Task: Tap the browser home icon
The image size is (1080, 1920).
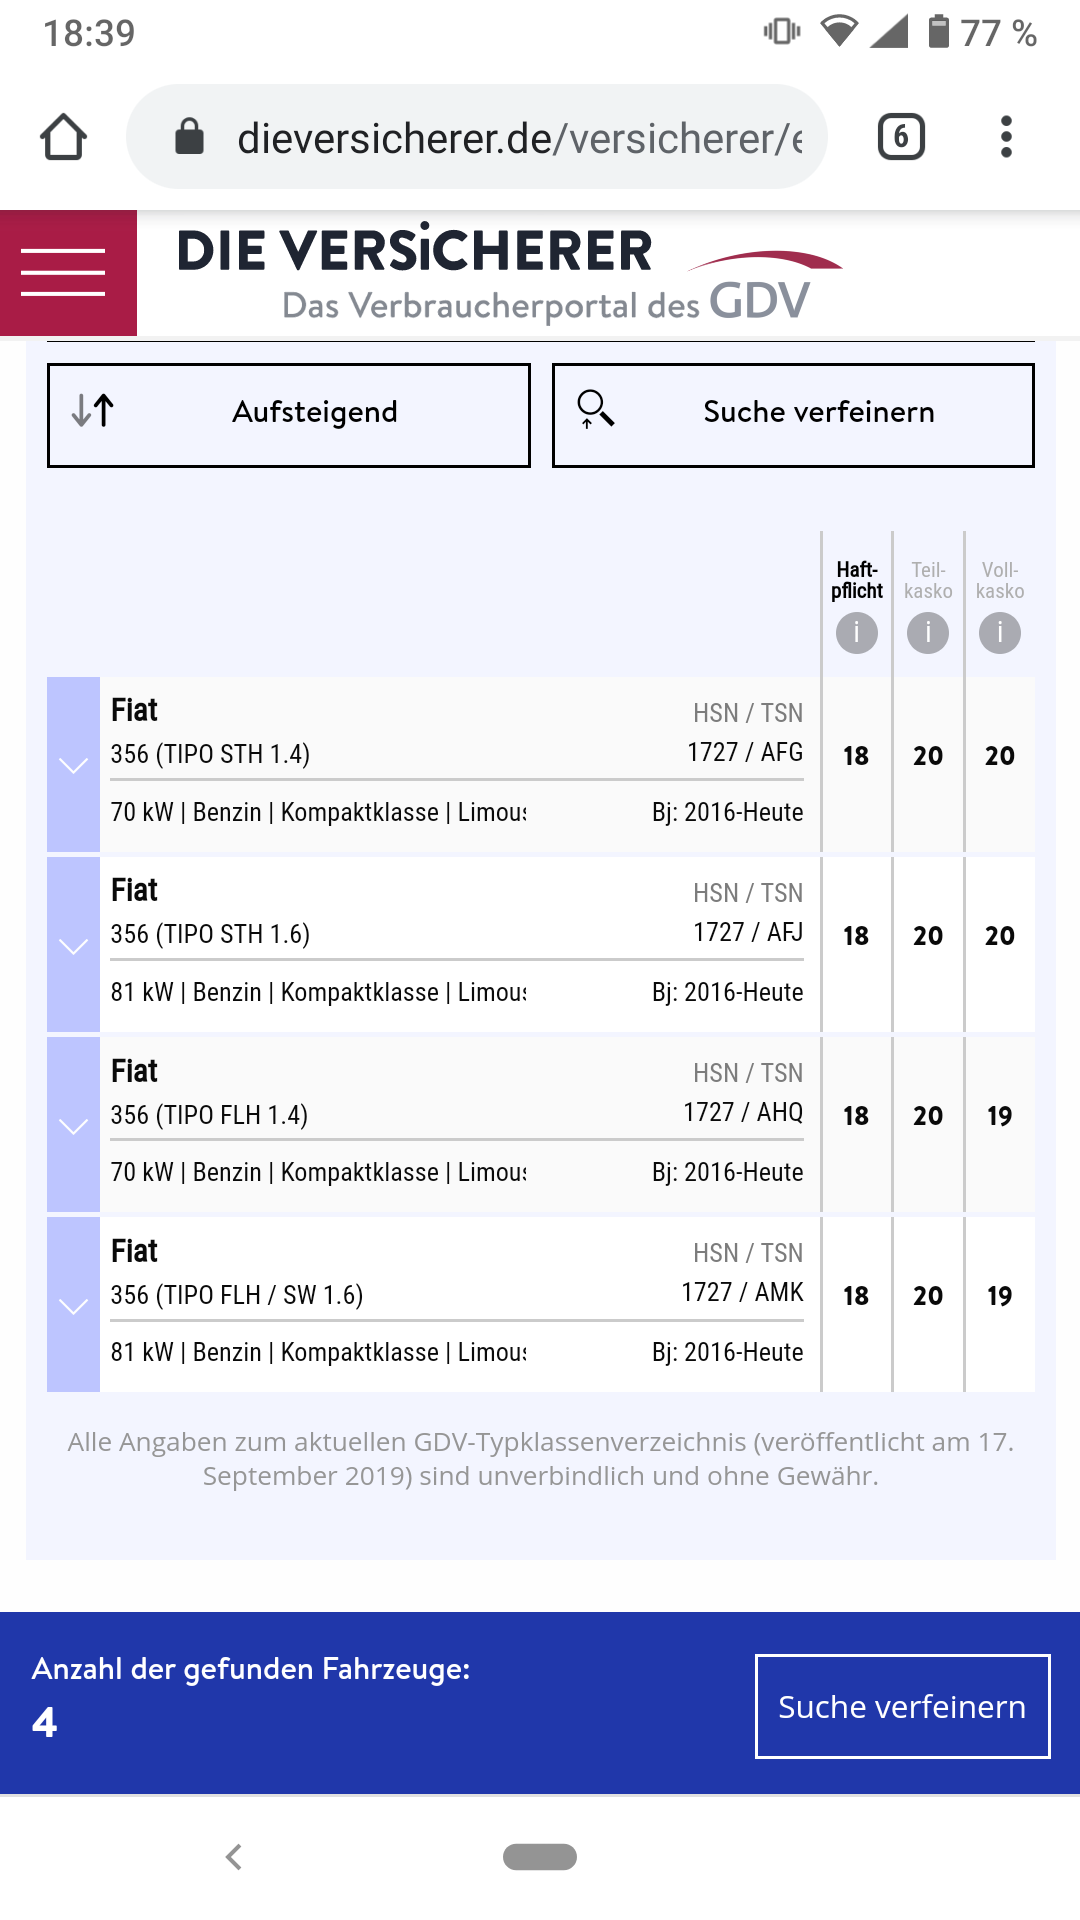Action: click(63, 137)
